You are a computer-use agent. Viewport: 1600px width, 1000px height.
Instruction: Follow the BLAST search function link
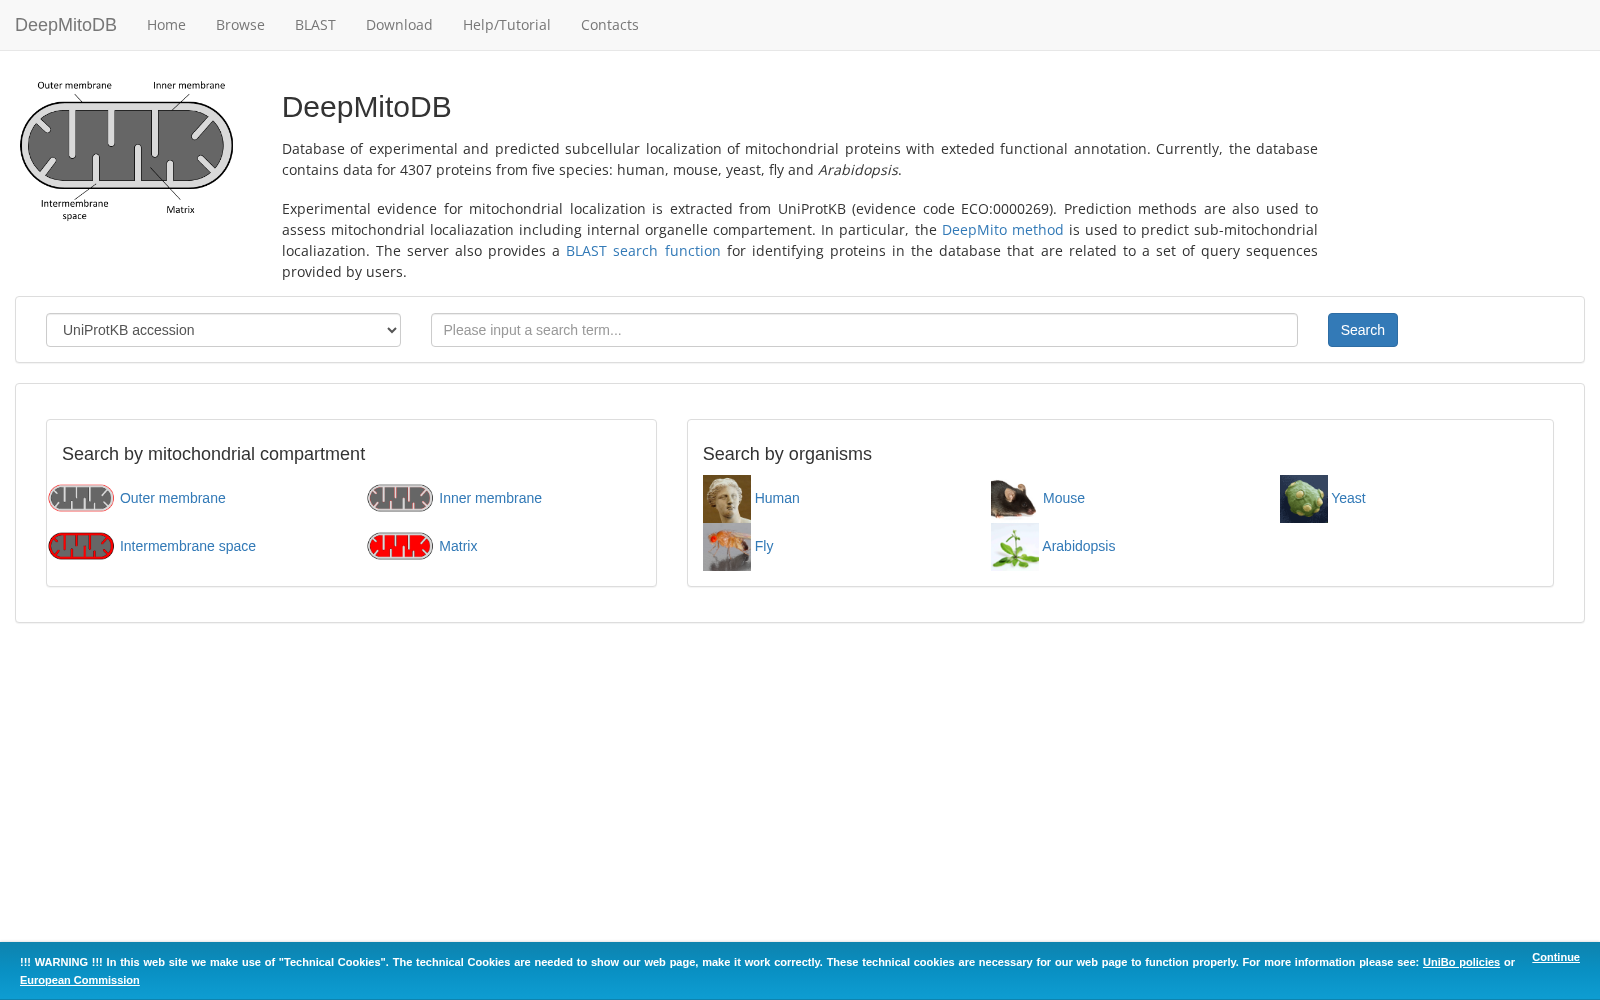tap(643, 251)
